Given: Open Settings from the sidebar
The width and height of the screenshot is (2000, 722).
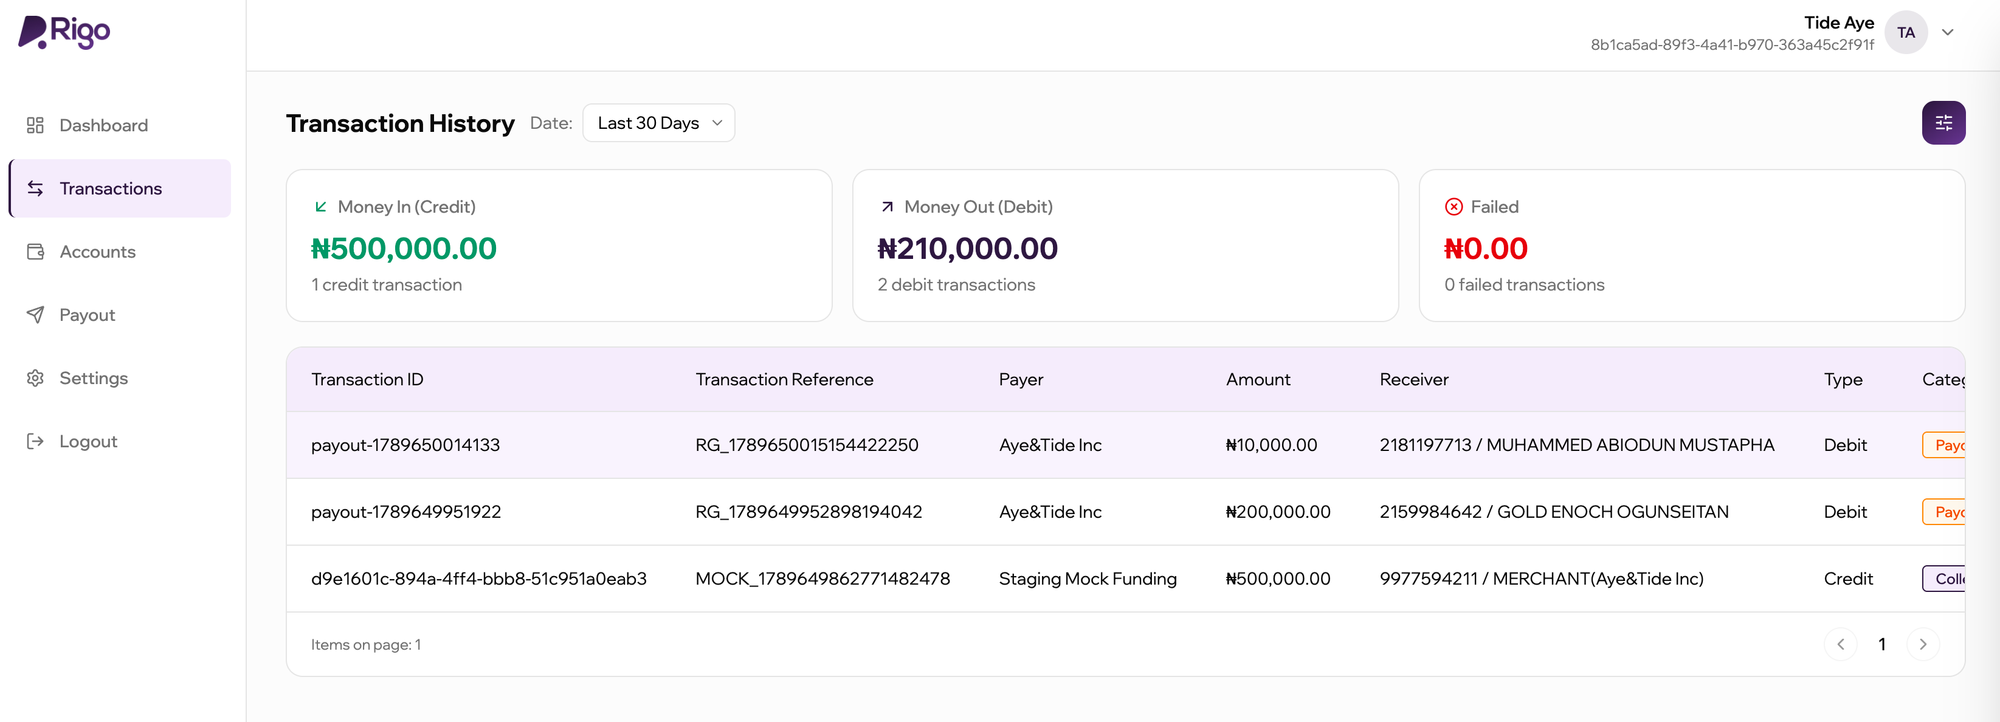Looking at the screenshot, I should (x=119, y=378).
